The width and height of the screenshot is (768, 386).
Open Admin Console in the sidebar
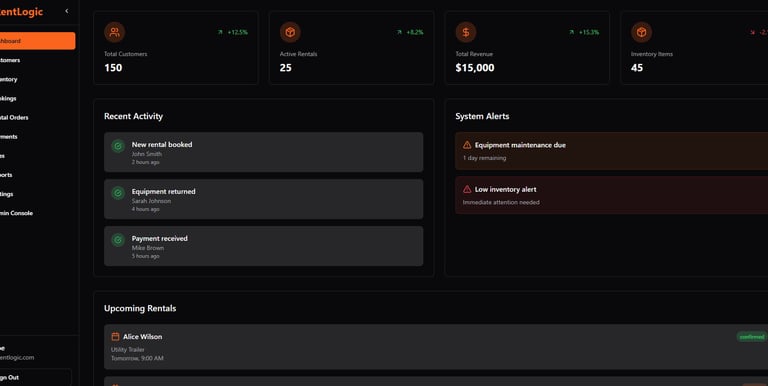point(37,213)
